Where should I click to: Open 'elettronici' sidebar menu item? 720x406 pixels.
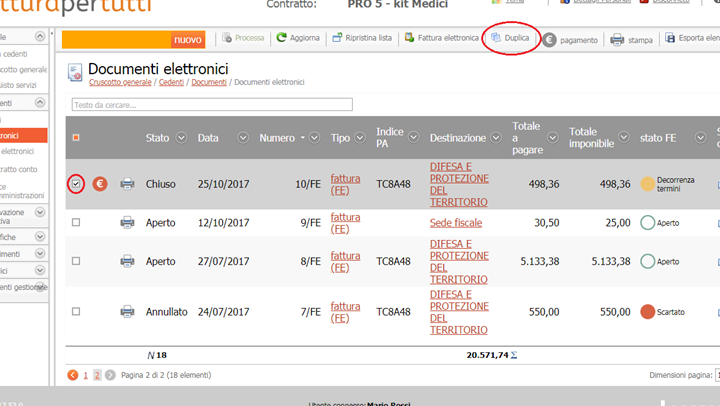point(17,151)
